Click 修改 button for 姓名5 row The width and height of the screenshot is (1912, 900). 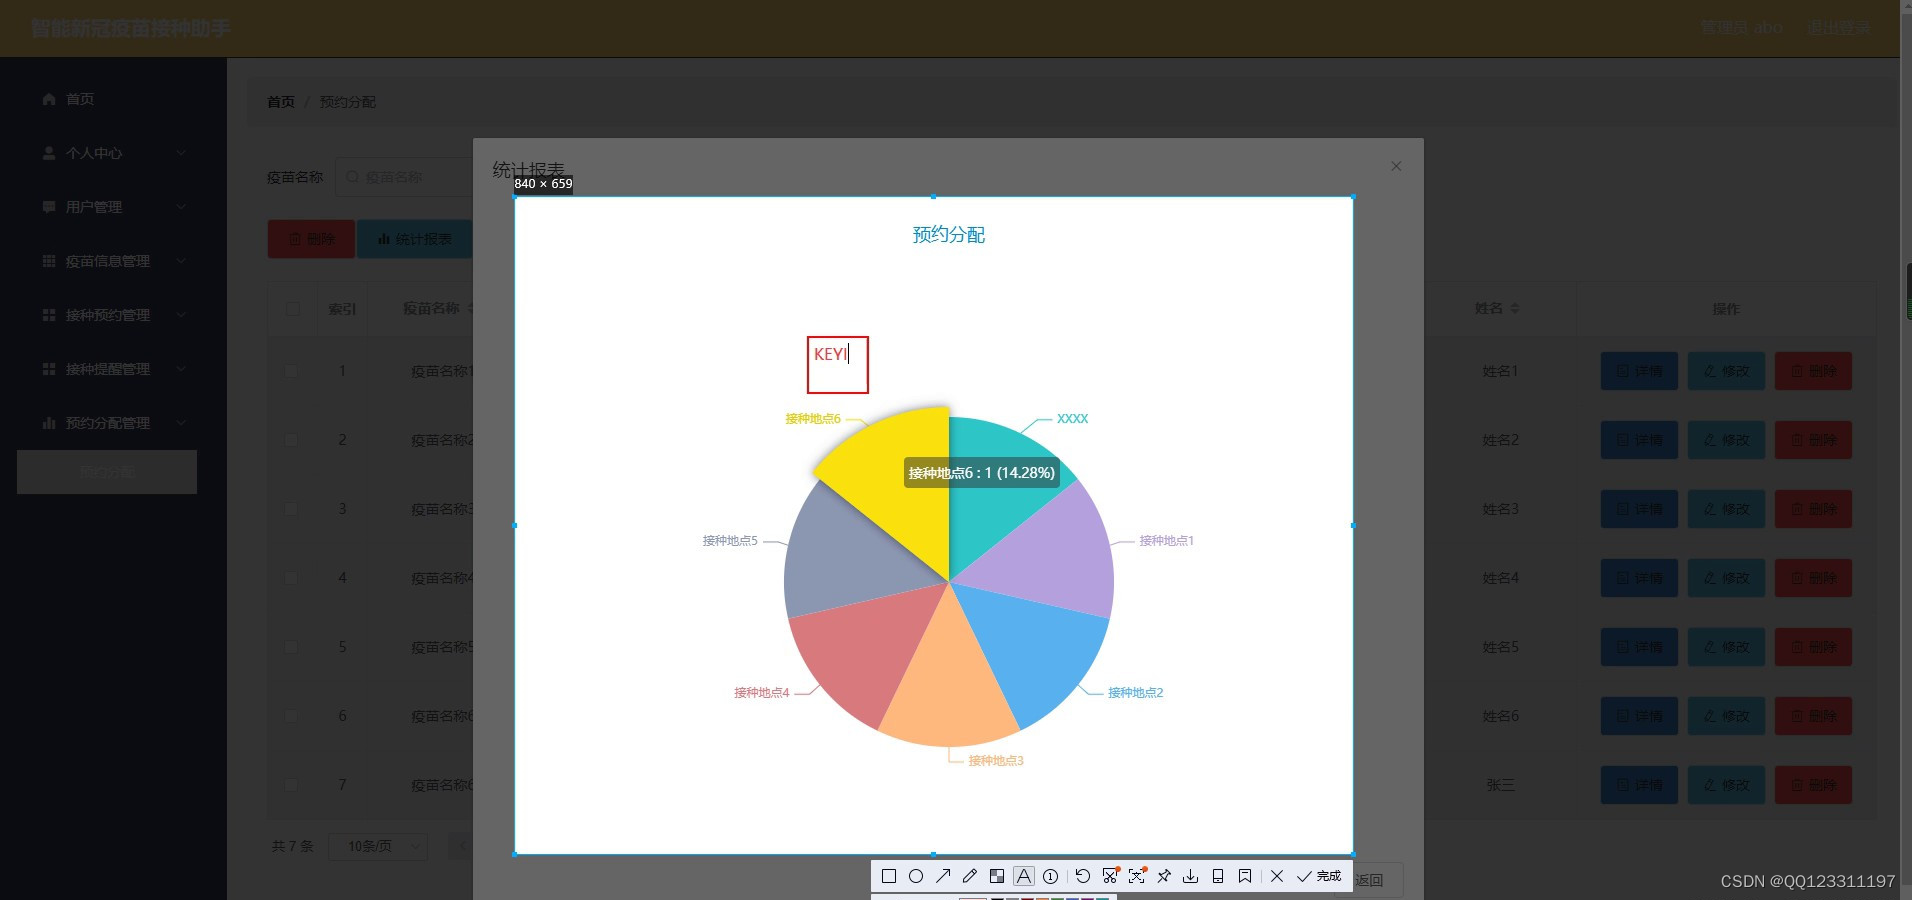click(1726, 647)
